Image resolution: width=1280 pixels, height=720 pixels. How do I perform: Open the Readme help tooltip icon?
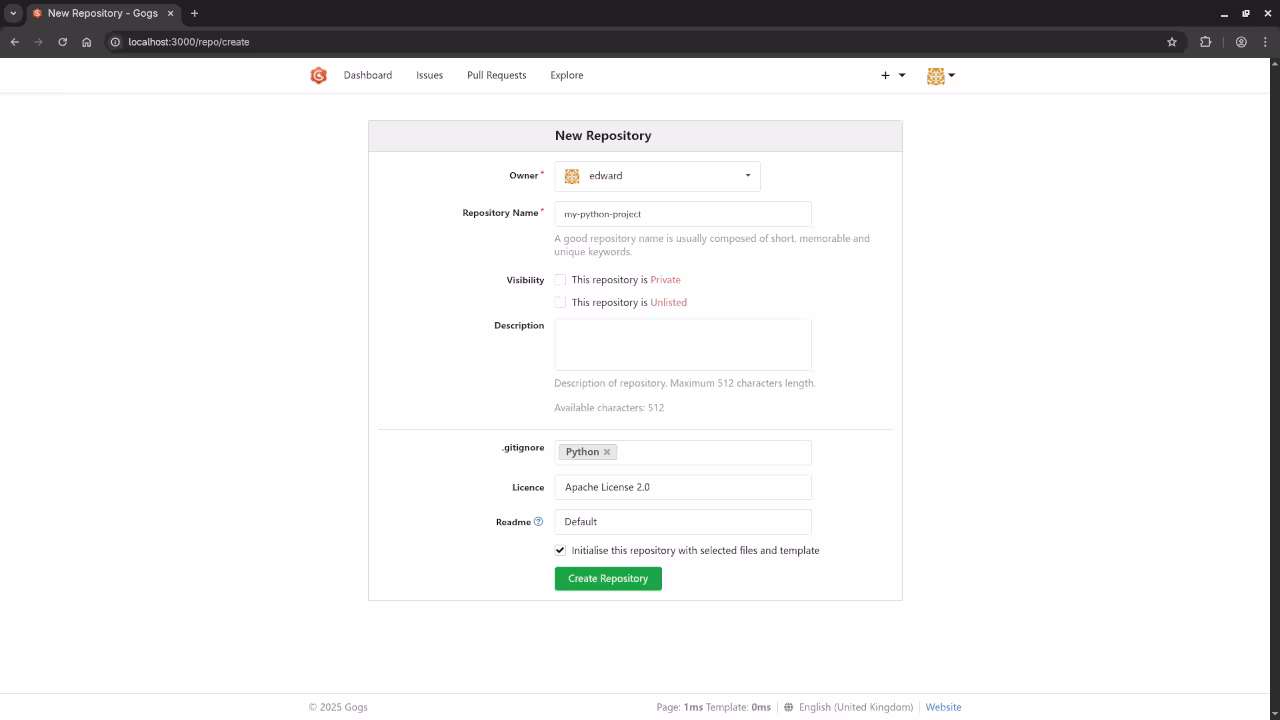[537, 521]
